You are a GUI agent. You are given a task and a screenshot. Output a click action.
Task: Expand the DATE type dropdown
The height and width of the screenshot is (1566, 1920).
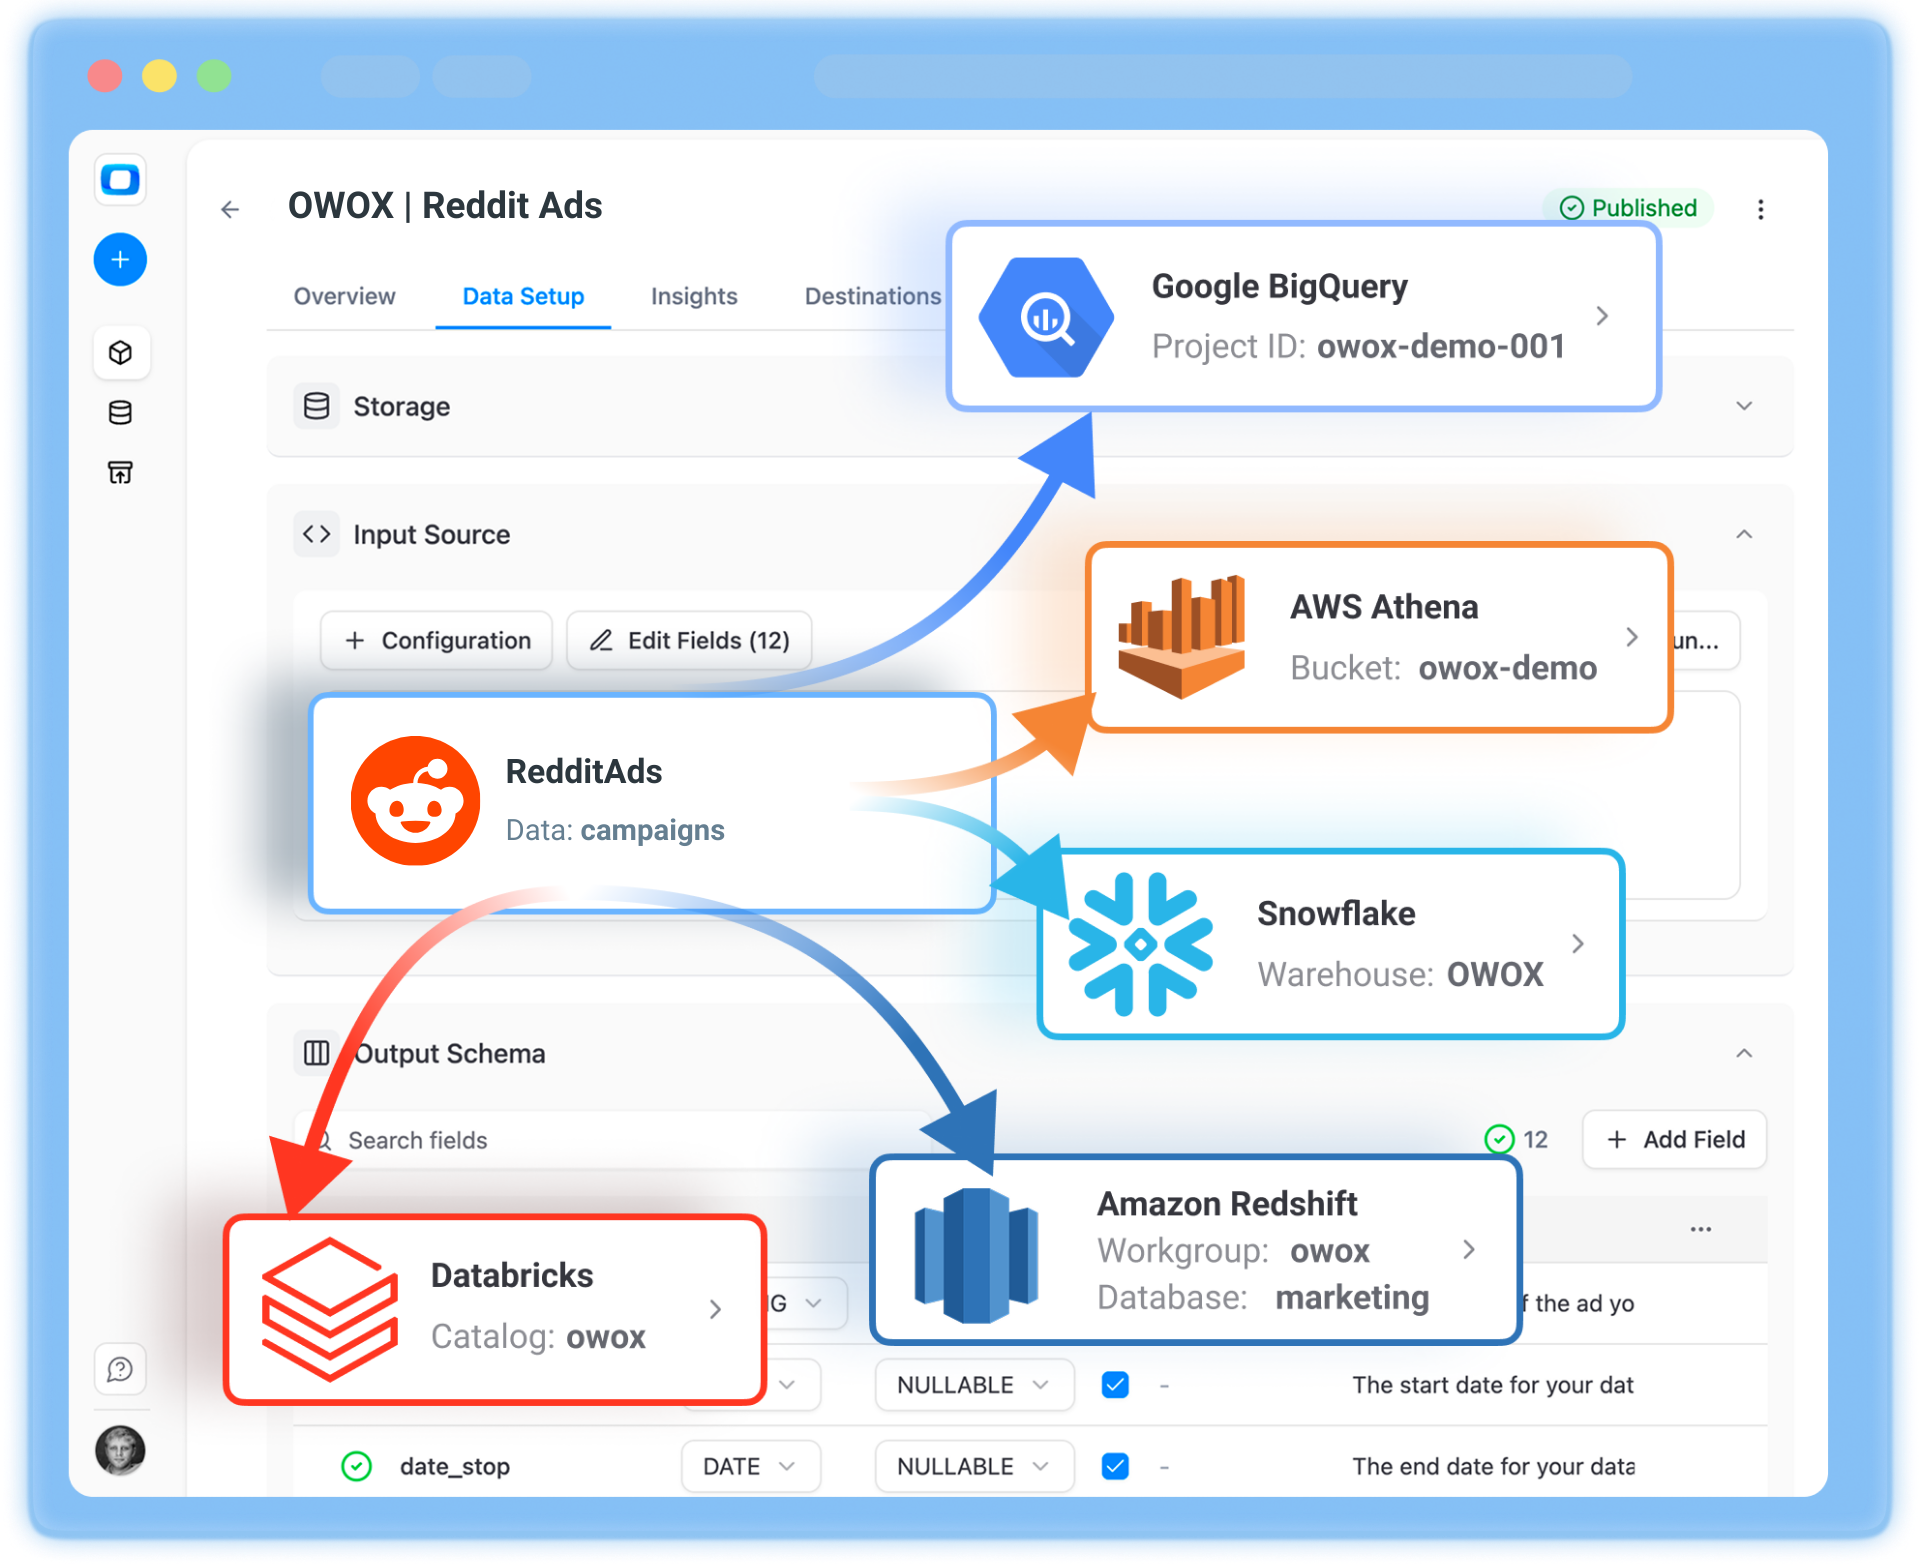pos(750,1465)
